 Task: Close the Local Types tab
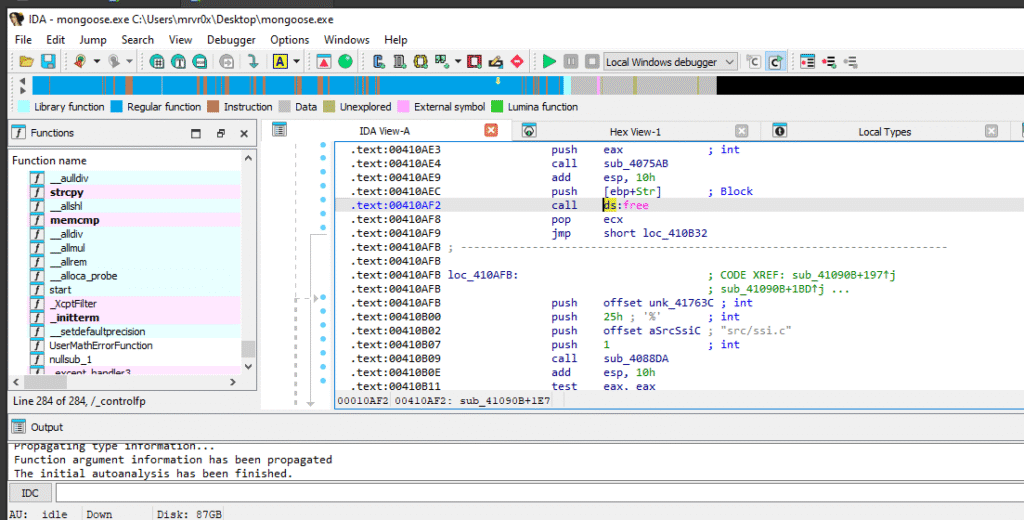click(991, 131)
